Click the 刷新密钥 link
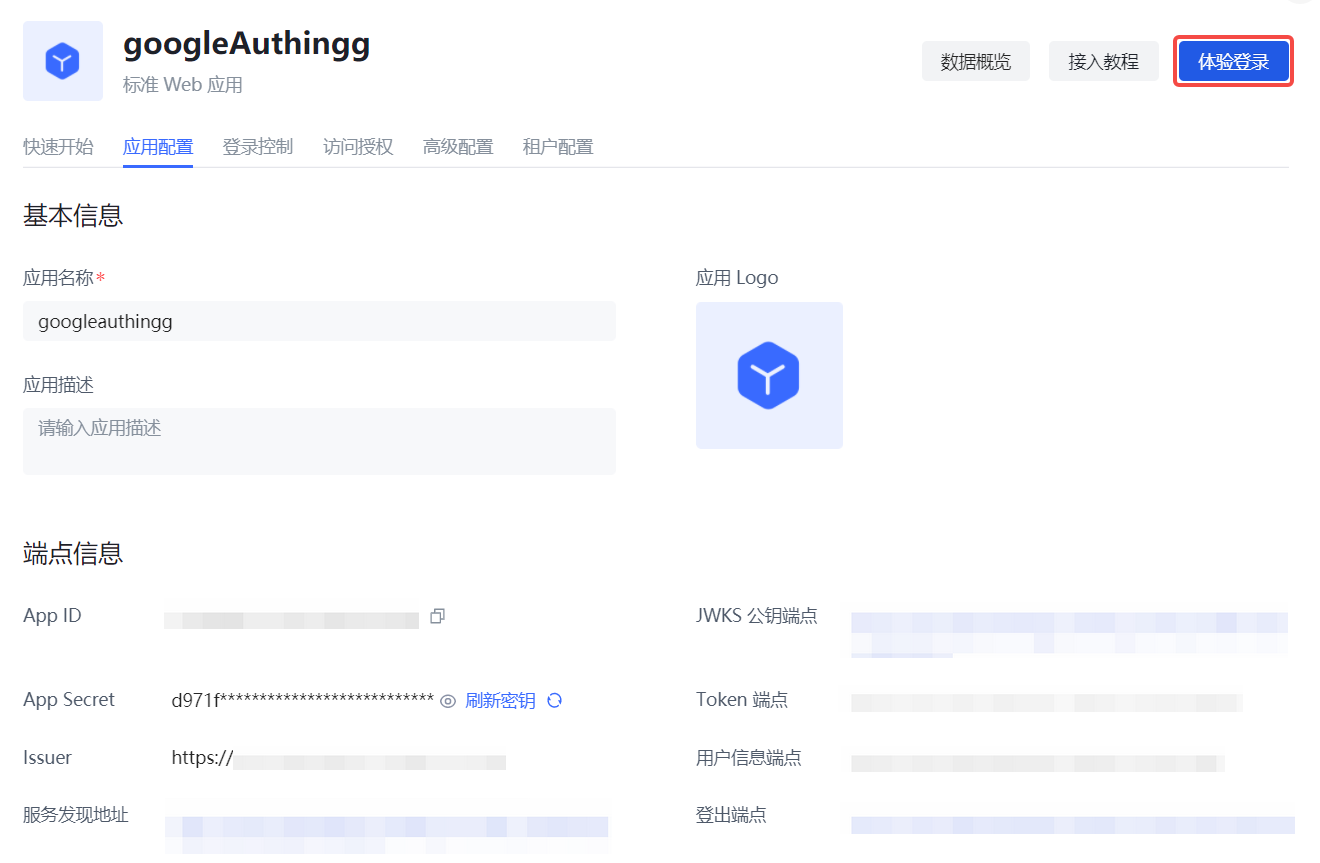 click(500, 700)
